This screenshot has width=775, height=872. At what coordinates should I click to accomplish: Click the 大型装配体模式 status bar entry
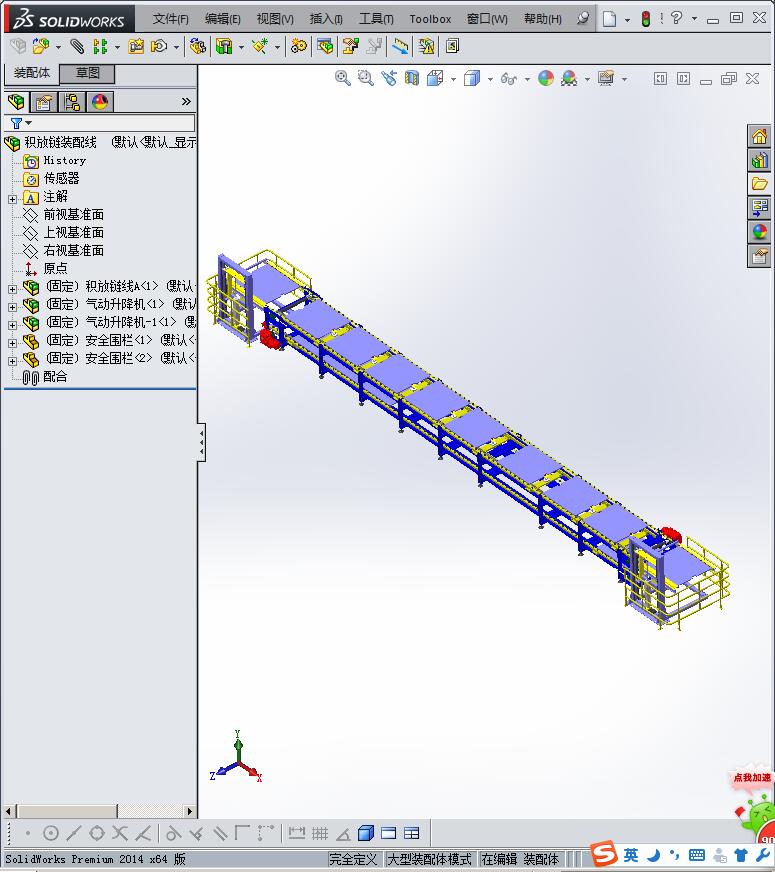coord(429,859)
